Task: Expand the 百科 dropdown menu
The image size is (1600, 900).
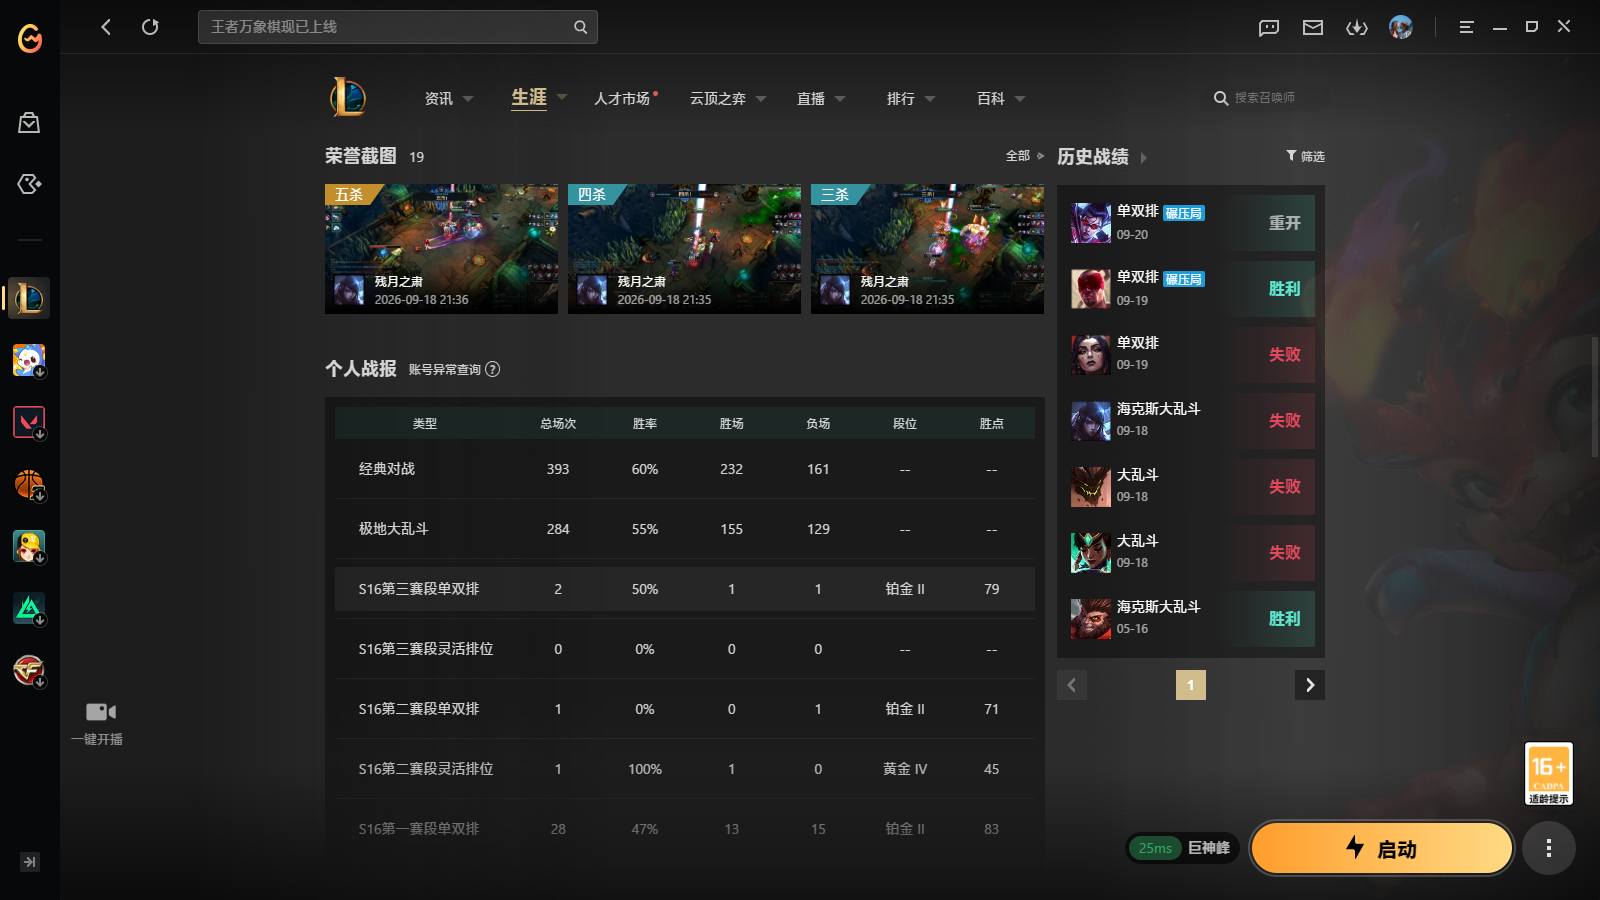Action: (1020, 99)
